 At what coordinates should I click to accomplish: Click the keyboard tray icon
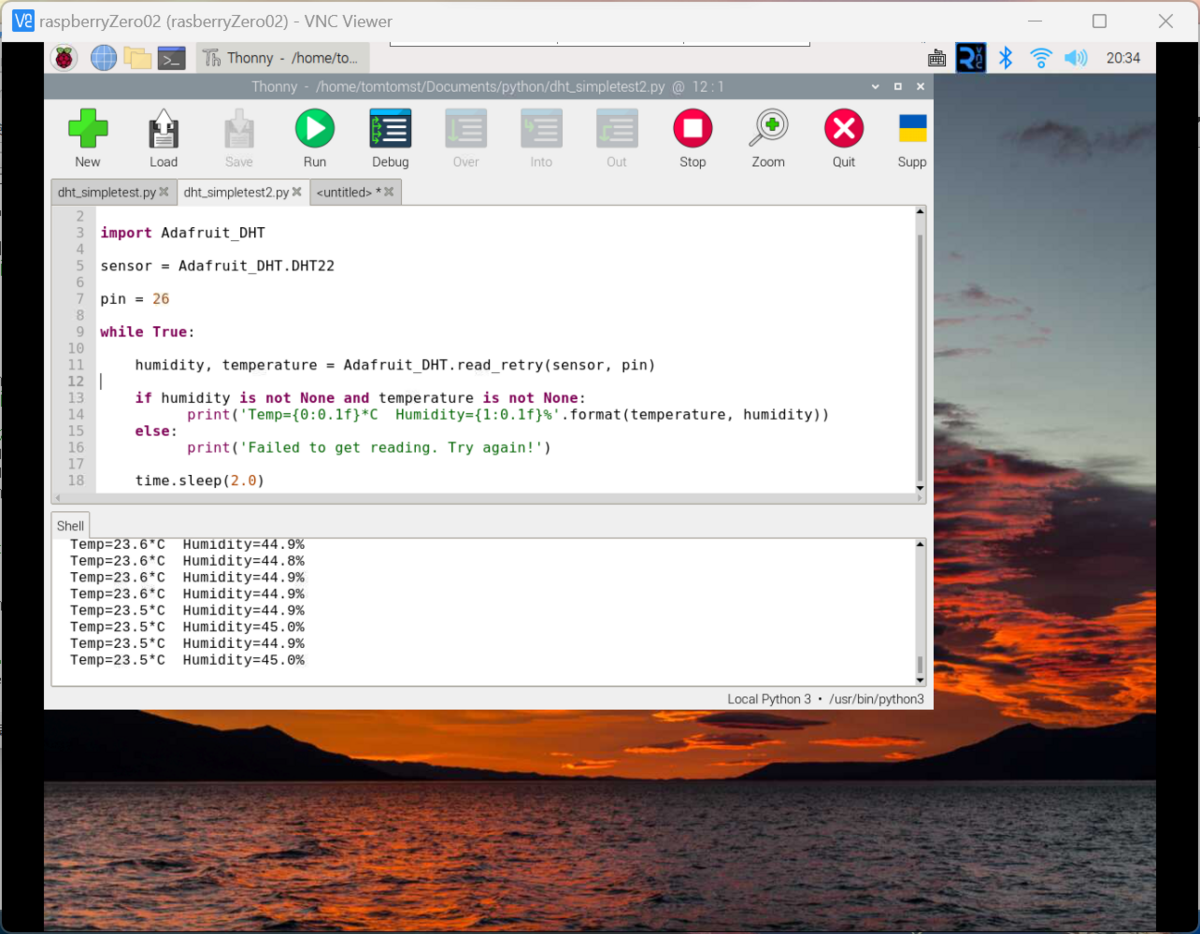[937, 58]
